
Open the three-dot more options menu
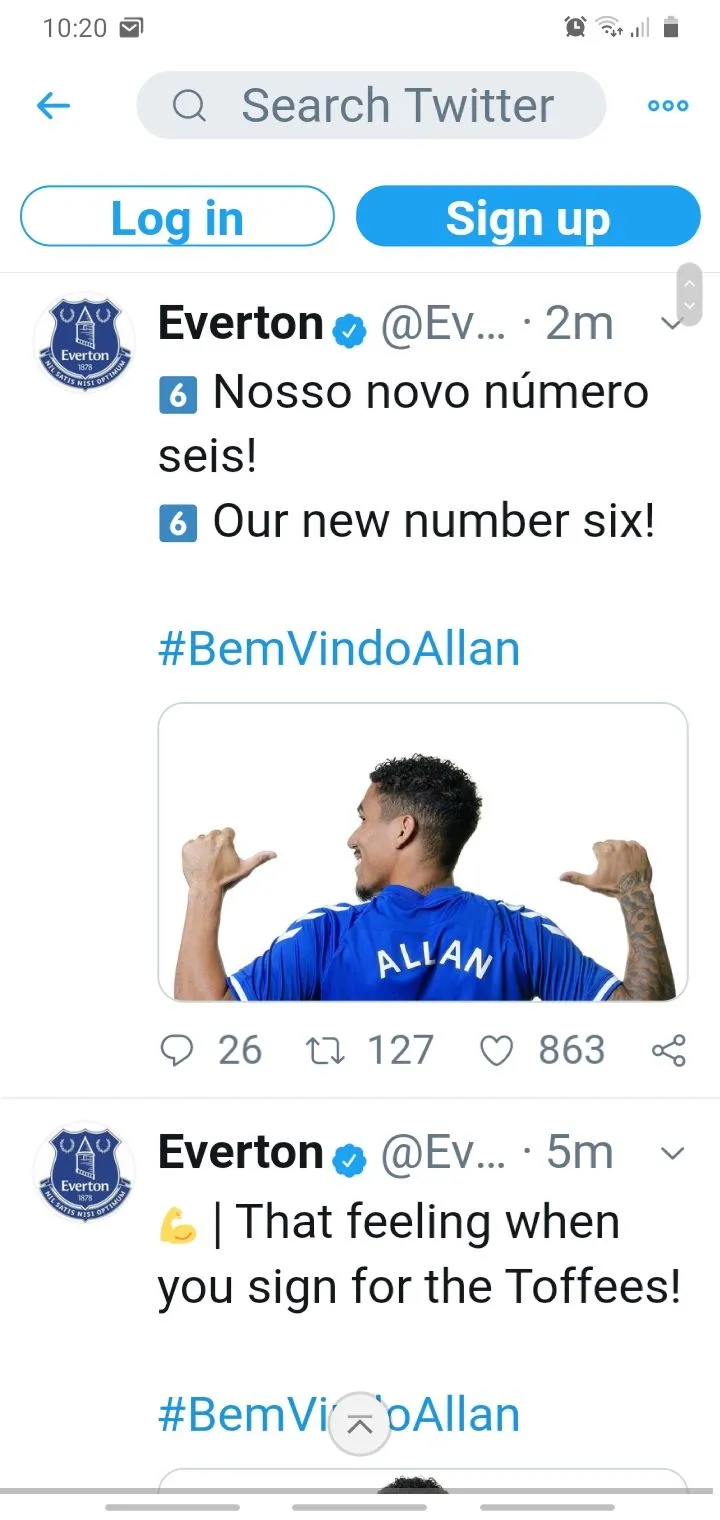click(x=668, y=105)
